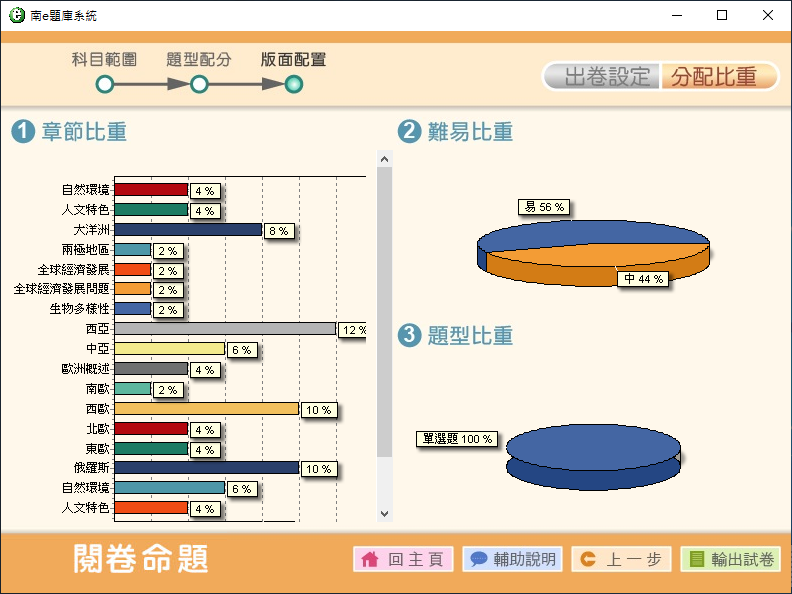Select the 分配比重 tab
This screenshot has width=792, height=594.
click(x=718, y=77)
